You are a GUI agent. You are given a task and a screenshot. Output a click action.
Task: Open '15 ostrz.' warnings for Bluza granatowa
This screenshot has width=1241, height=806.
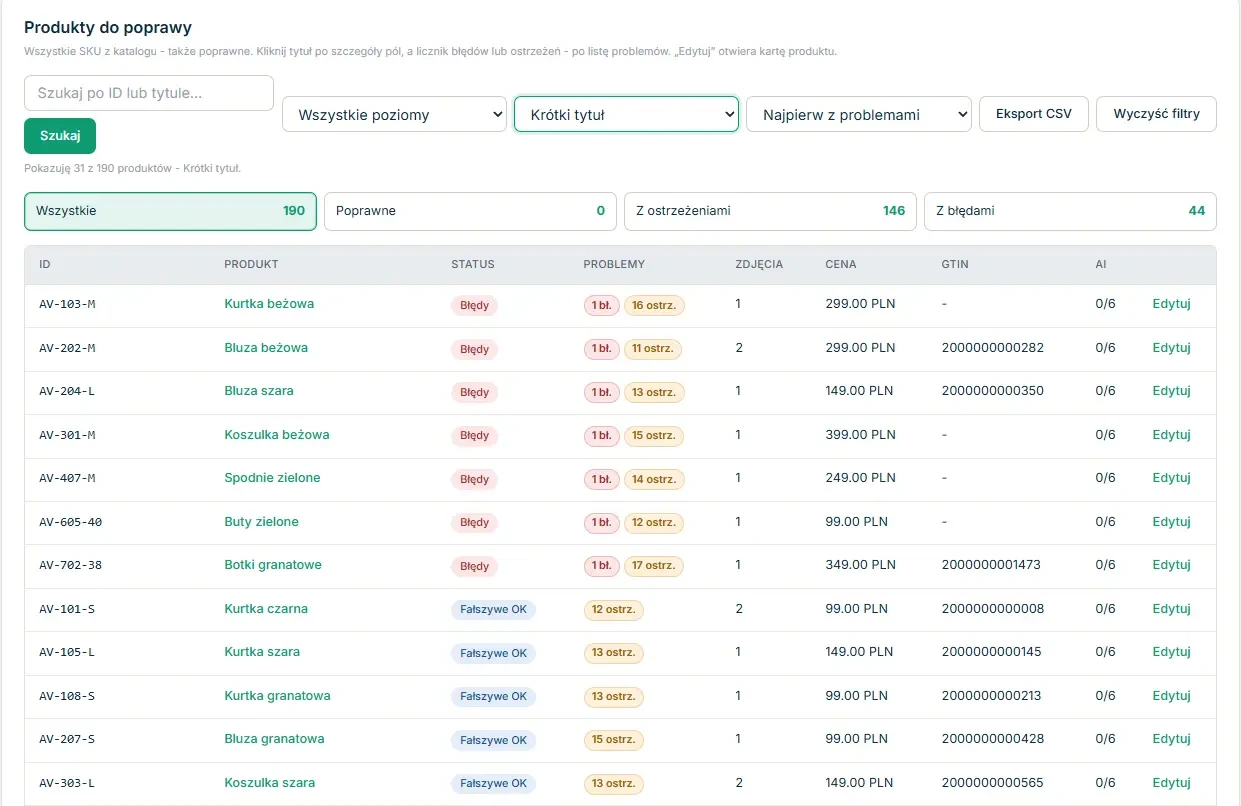point(614,740)
